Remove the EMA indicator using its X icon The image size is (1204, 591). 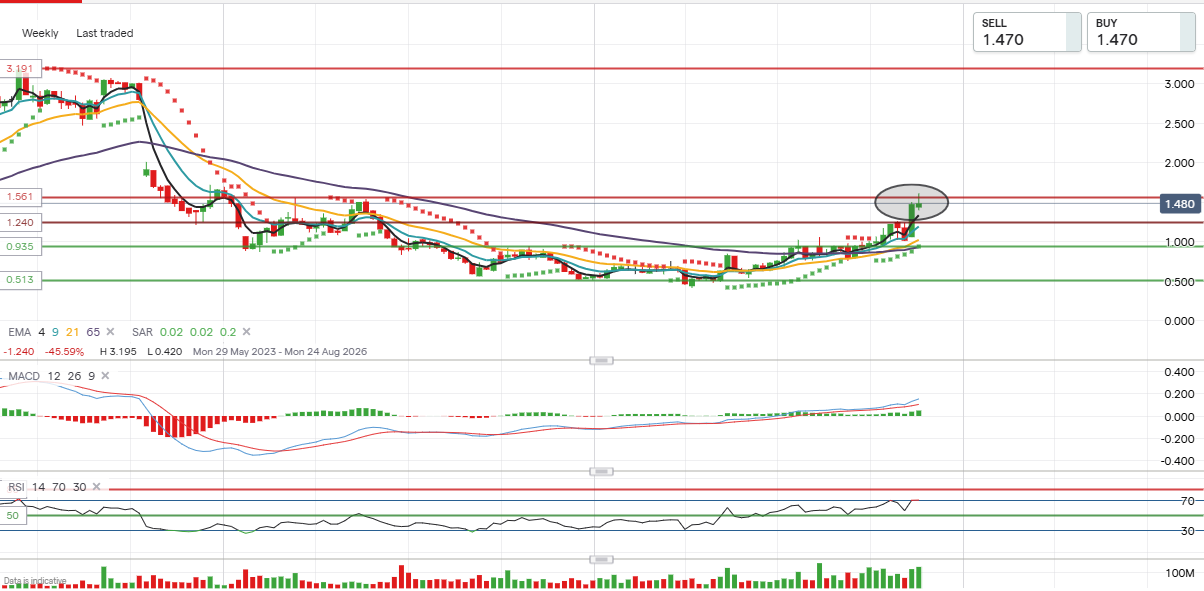pos(110,332)
